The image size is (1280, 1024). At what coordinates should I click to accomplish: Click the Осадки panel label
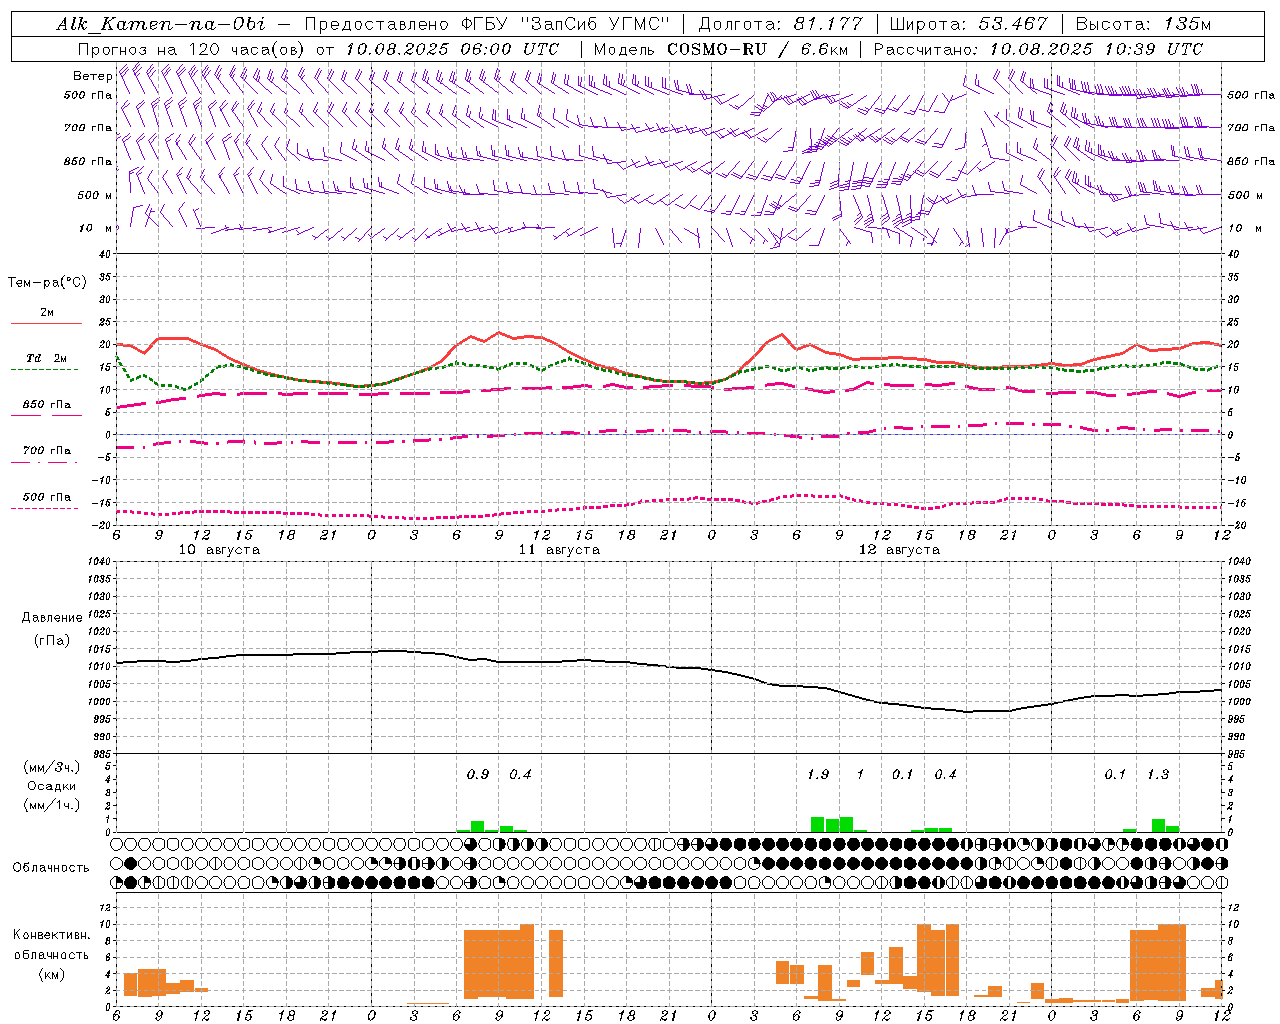click(x=51, y=786)
